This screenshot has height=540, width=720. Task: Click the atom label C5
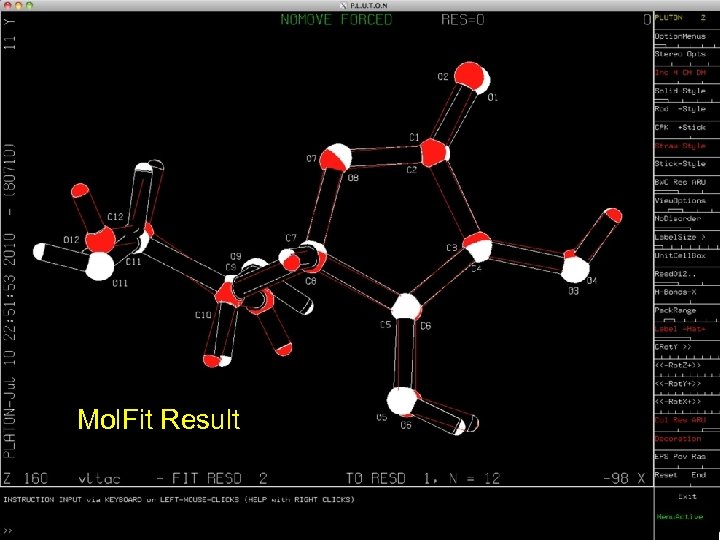coord(385,325)
